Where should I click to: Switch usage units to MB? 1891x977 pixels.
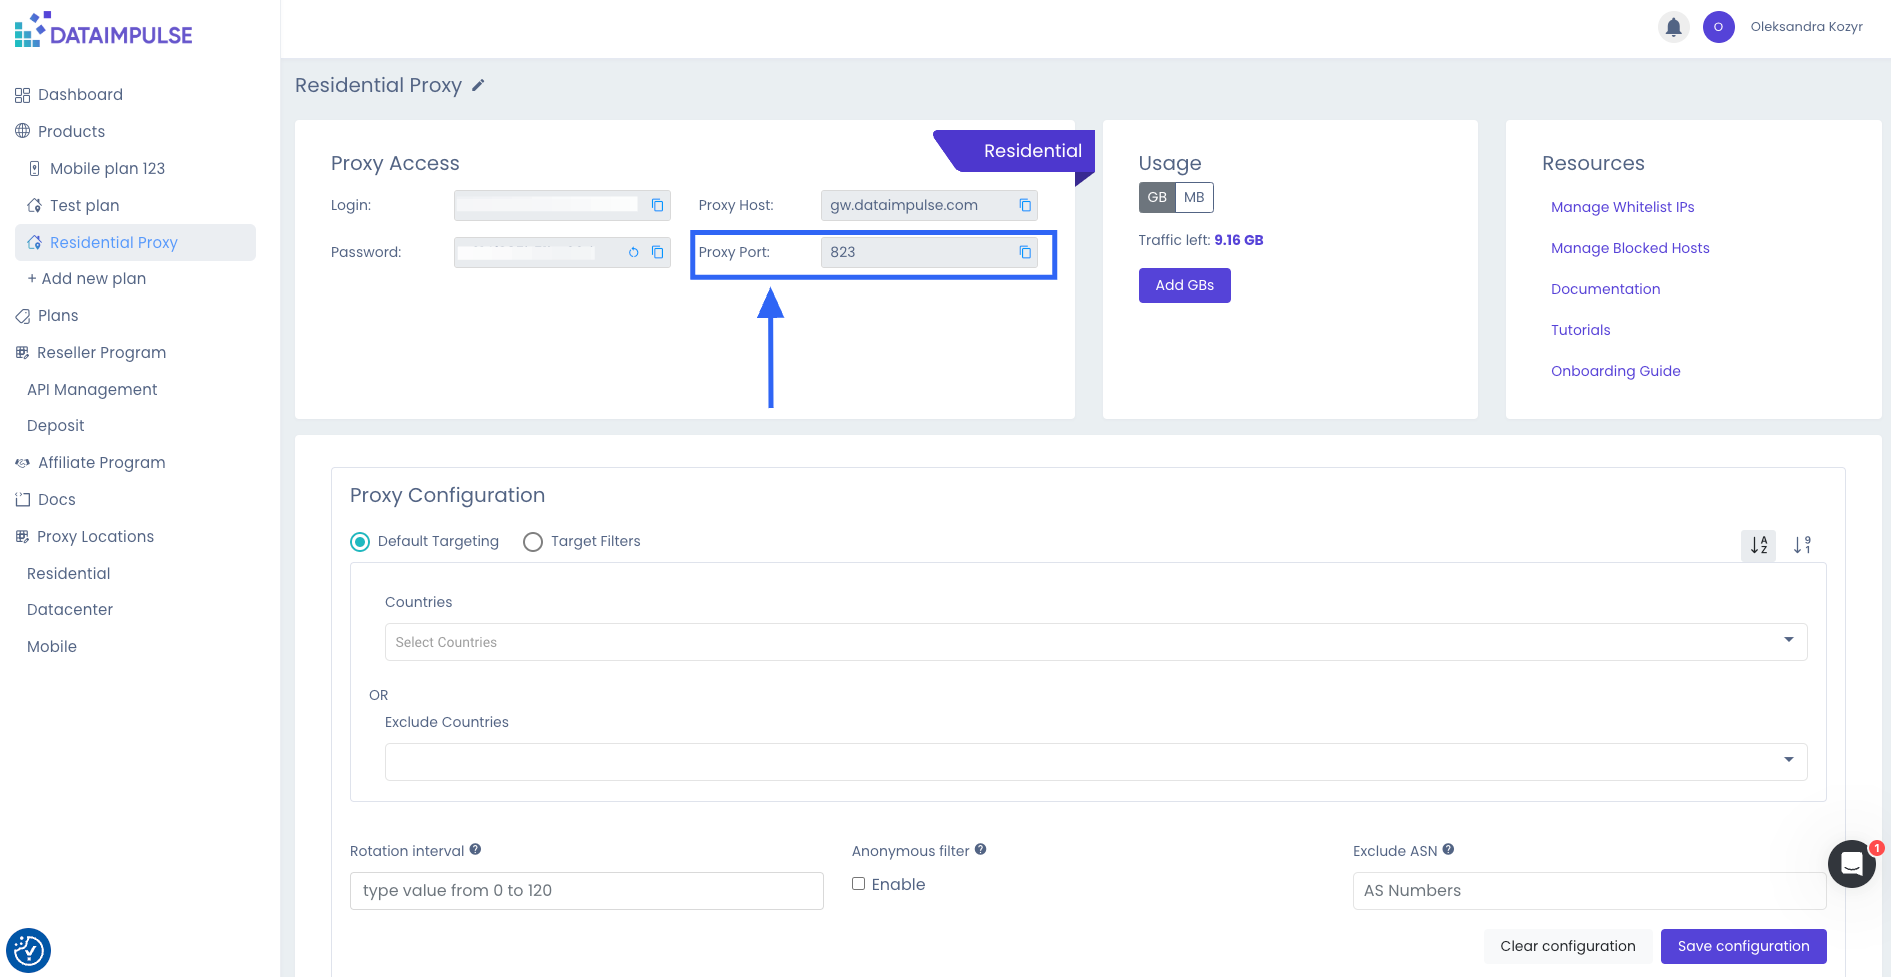[1194, 197]
